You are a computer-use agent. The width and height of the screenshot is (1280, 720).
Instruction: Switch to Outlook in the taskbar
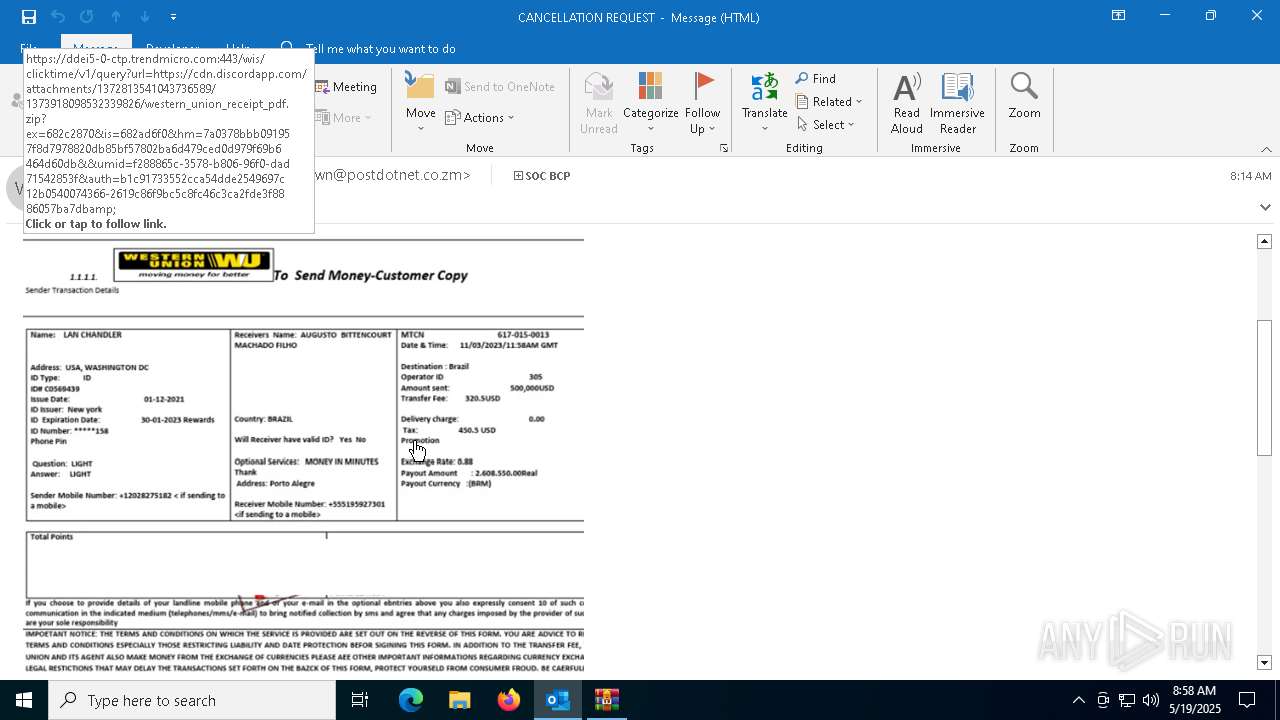point(557,700)
